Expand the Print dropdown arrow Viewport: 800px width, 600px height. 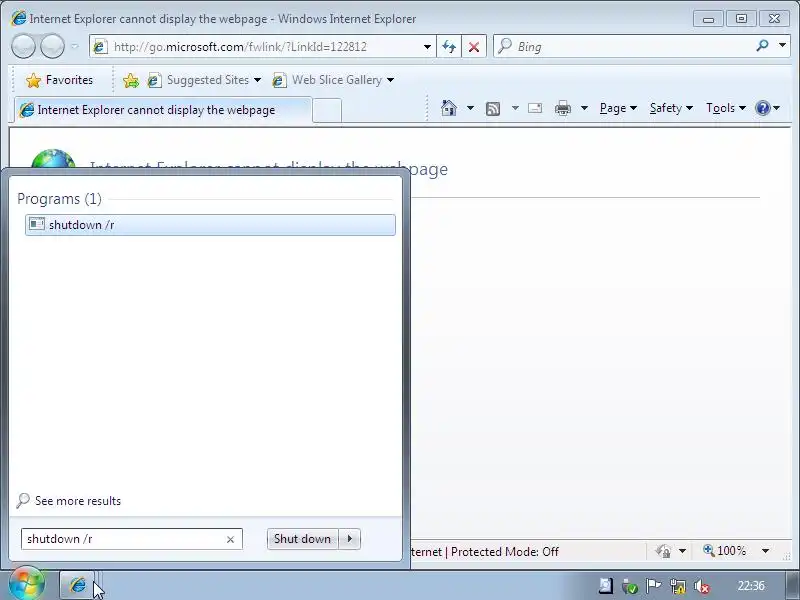584,108
